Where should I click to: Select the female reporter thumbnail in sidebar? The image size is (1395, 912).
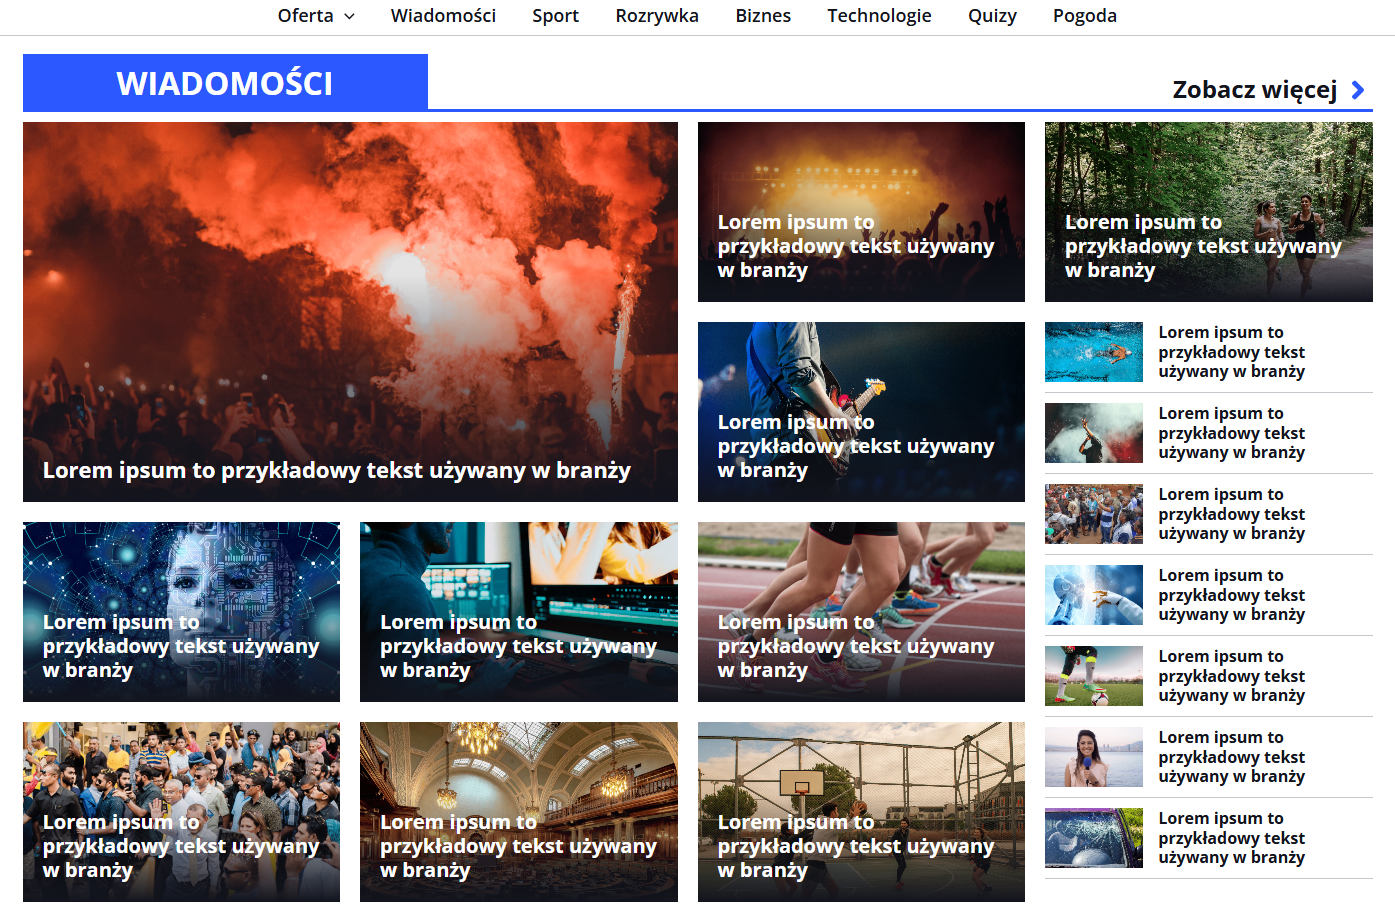1094,757
